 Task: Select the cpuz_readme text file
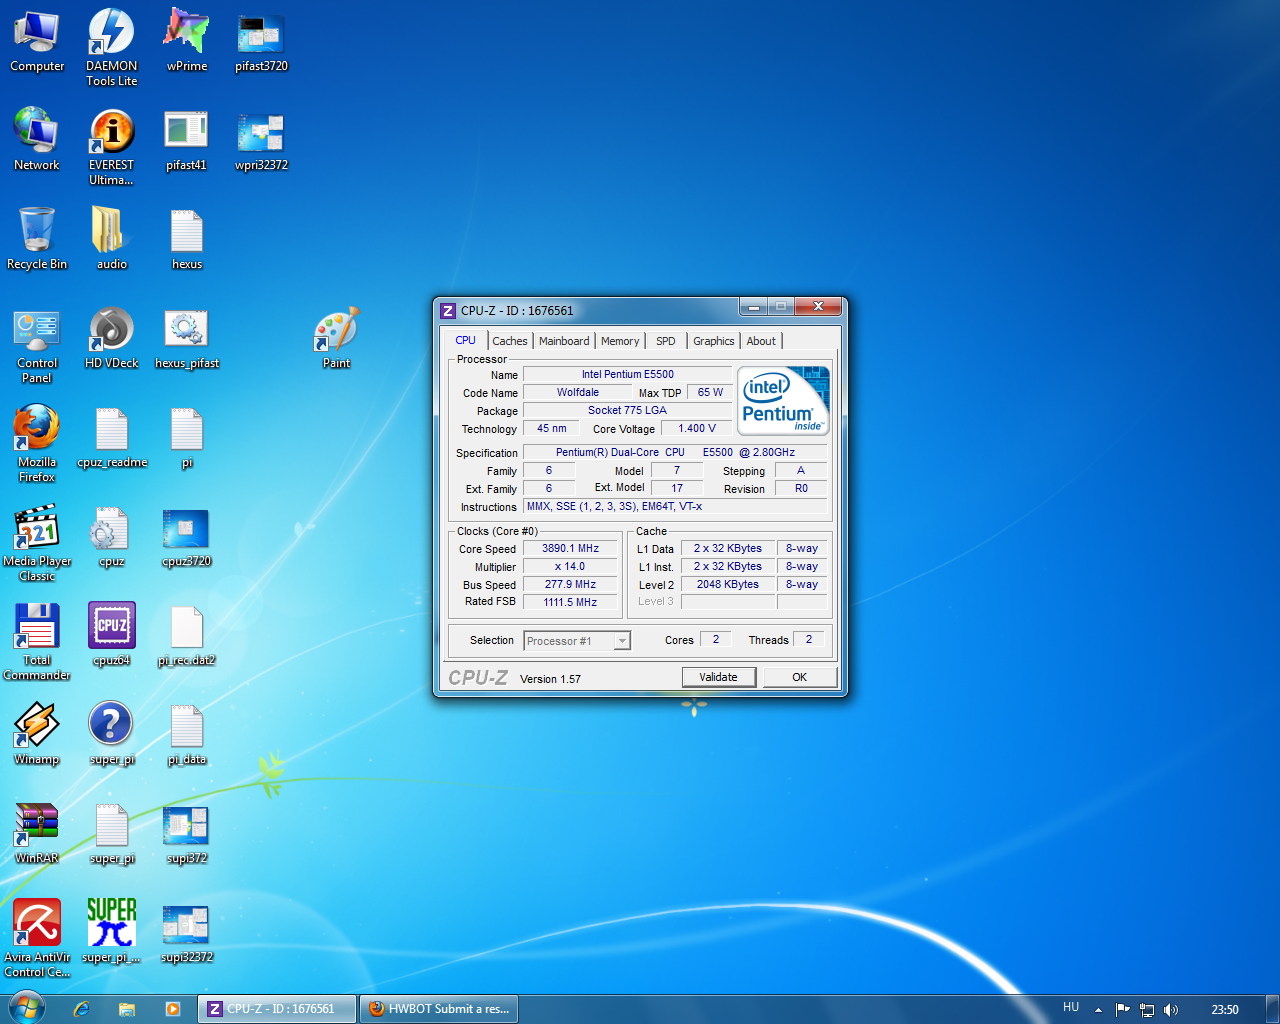point(111,438)
